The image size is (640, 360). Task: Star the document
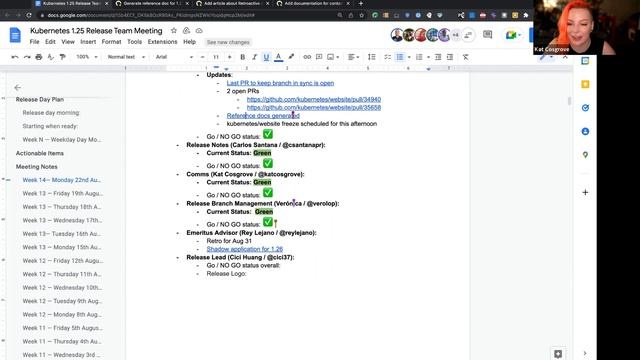(174, 31)
